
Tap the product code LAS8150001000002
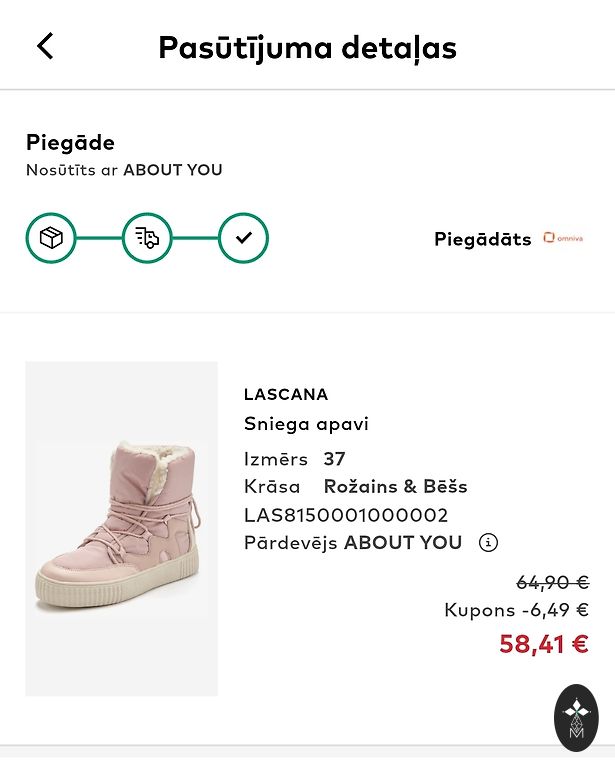point(346,515)
